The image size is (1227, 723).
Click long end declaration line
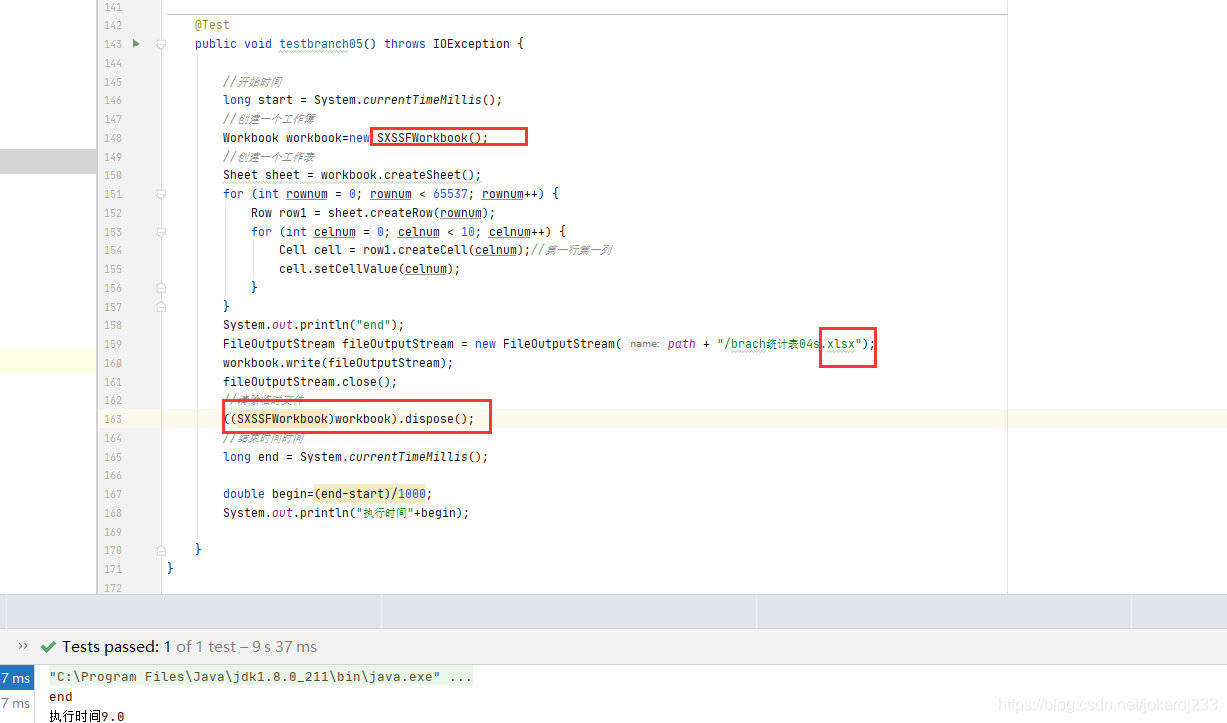(x=356, y=457)
